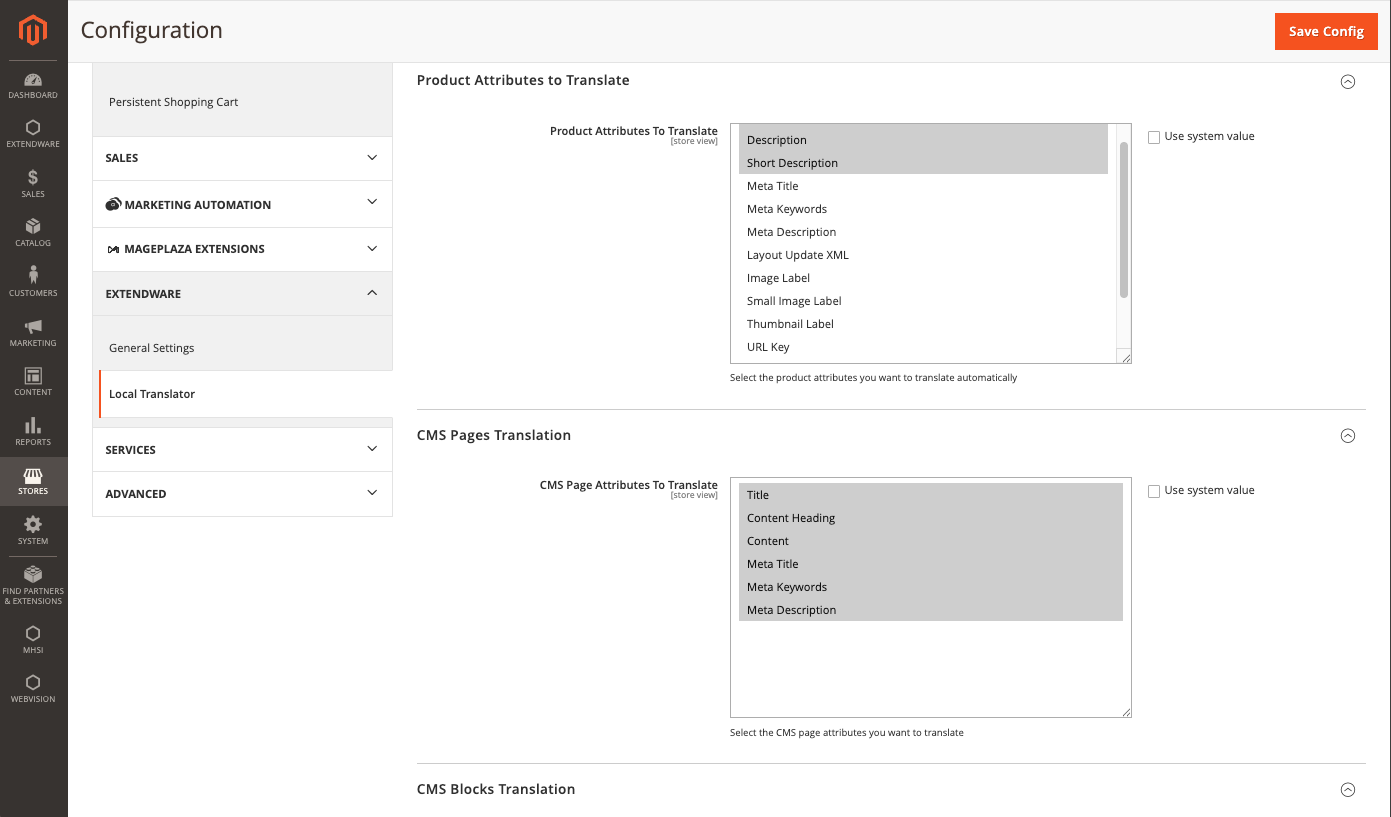1391x817 pixels.
Task: Enable Use system value for CMS Page Attributes
Action: tap(1154, 491)
